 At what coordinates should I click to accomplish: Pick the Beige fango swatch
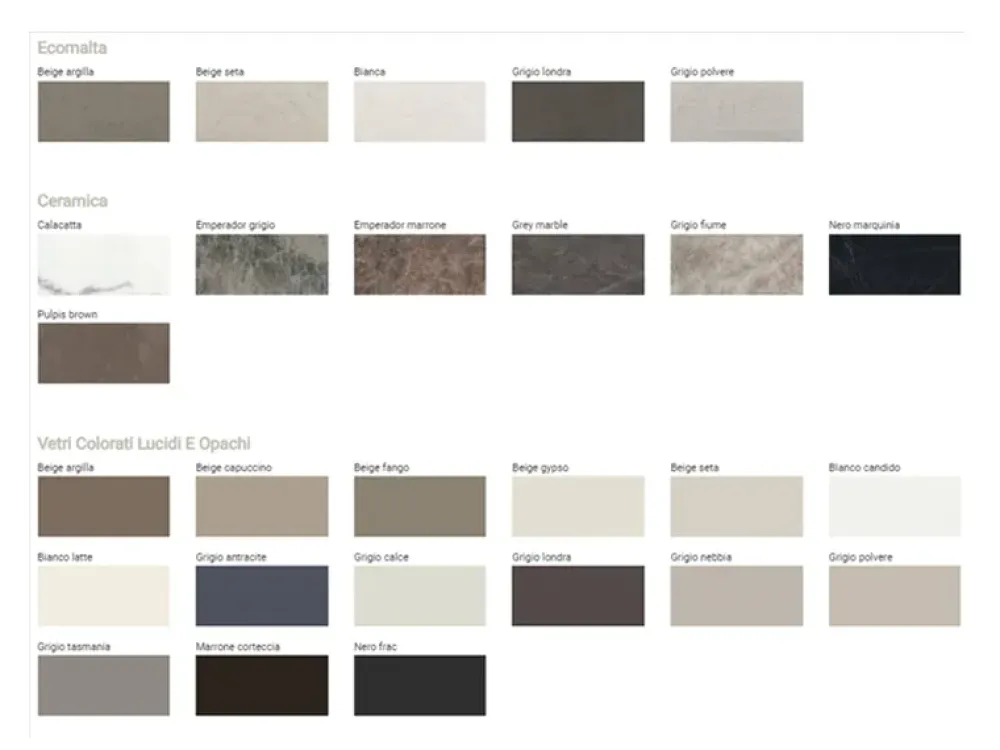point(420,507)
